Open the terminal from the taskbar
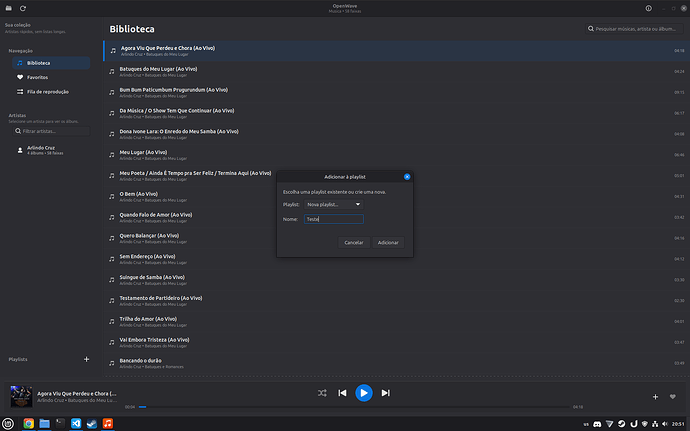Screen dimensions: 690x431 [60, 424]
